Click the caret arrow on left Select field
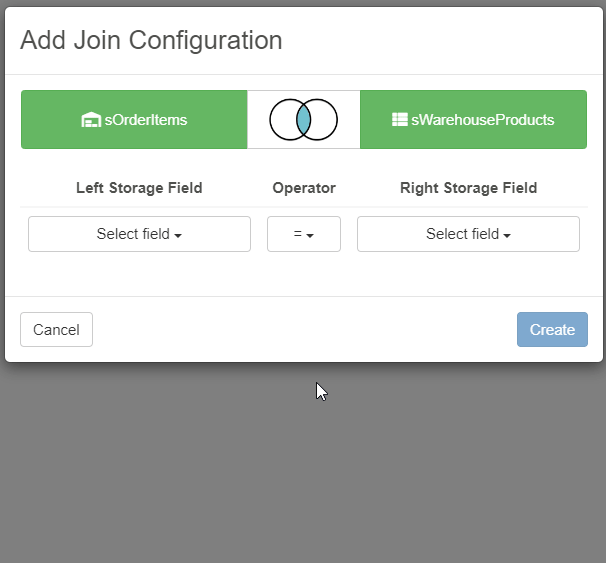 pos(178,236)
